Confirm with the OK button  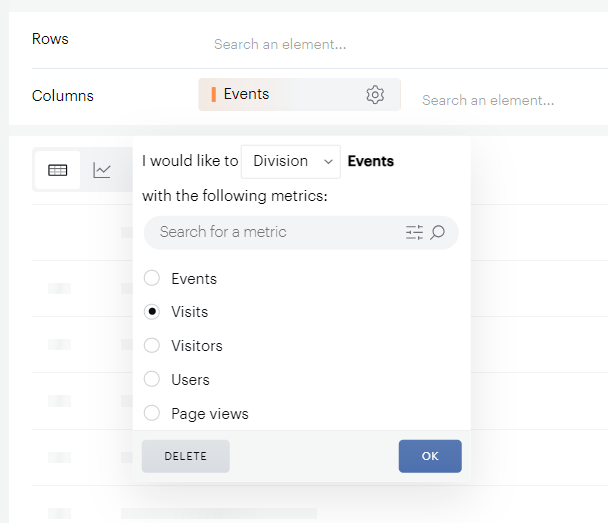(x=430, y=456)
